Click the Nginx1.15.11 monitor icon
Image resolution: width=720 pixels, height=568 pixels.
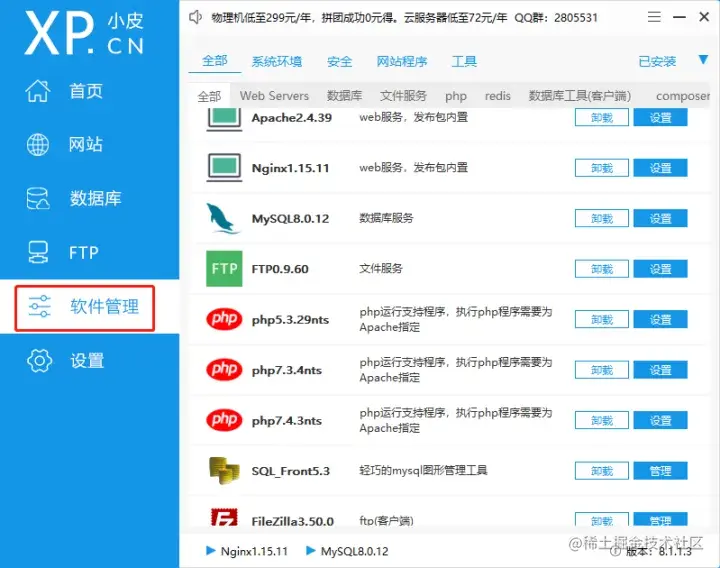coord(224,168)
